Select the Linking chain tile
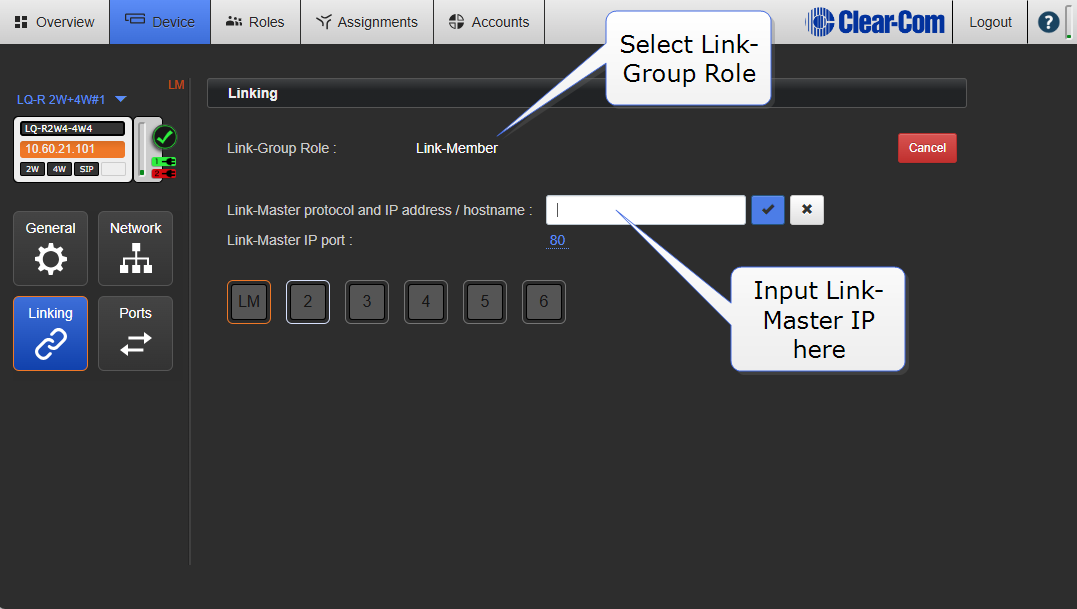This screenshot has width=1077, height=609. pos(50,333)
